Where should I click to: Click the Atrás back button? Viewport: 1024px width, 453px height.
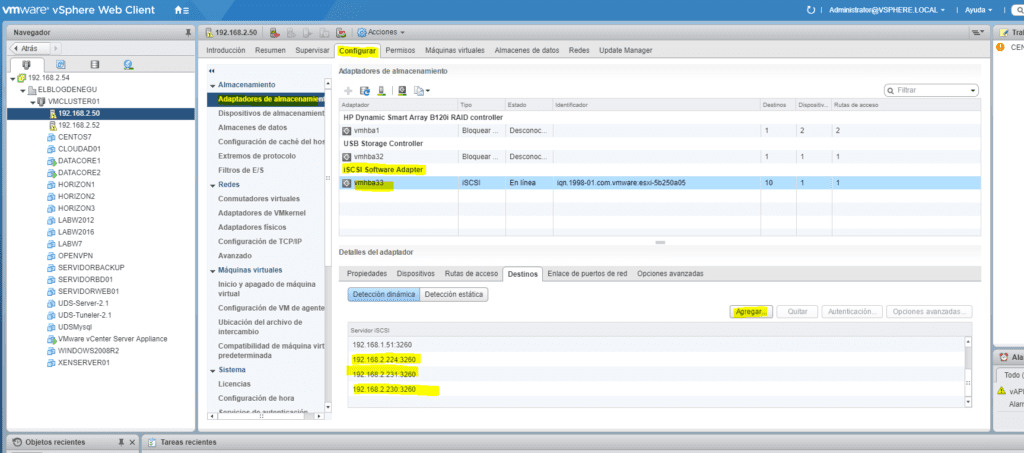pos(30,47)
